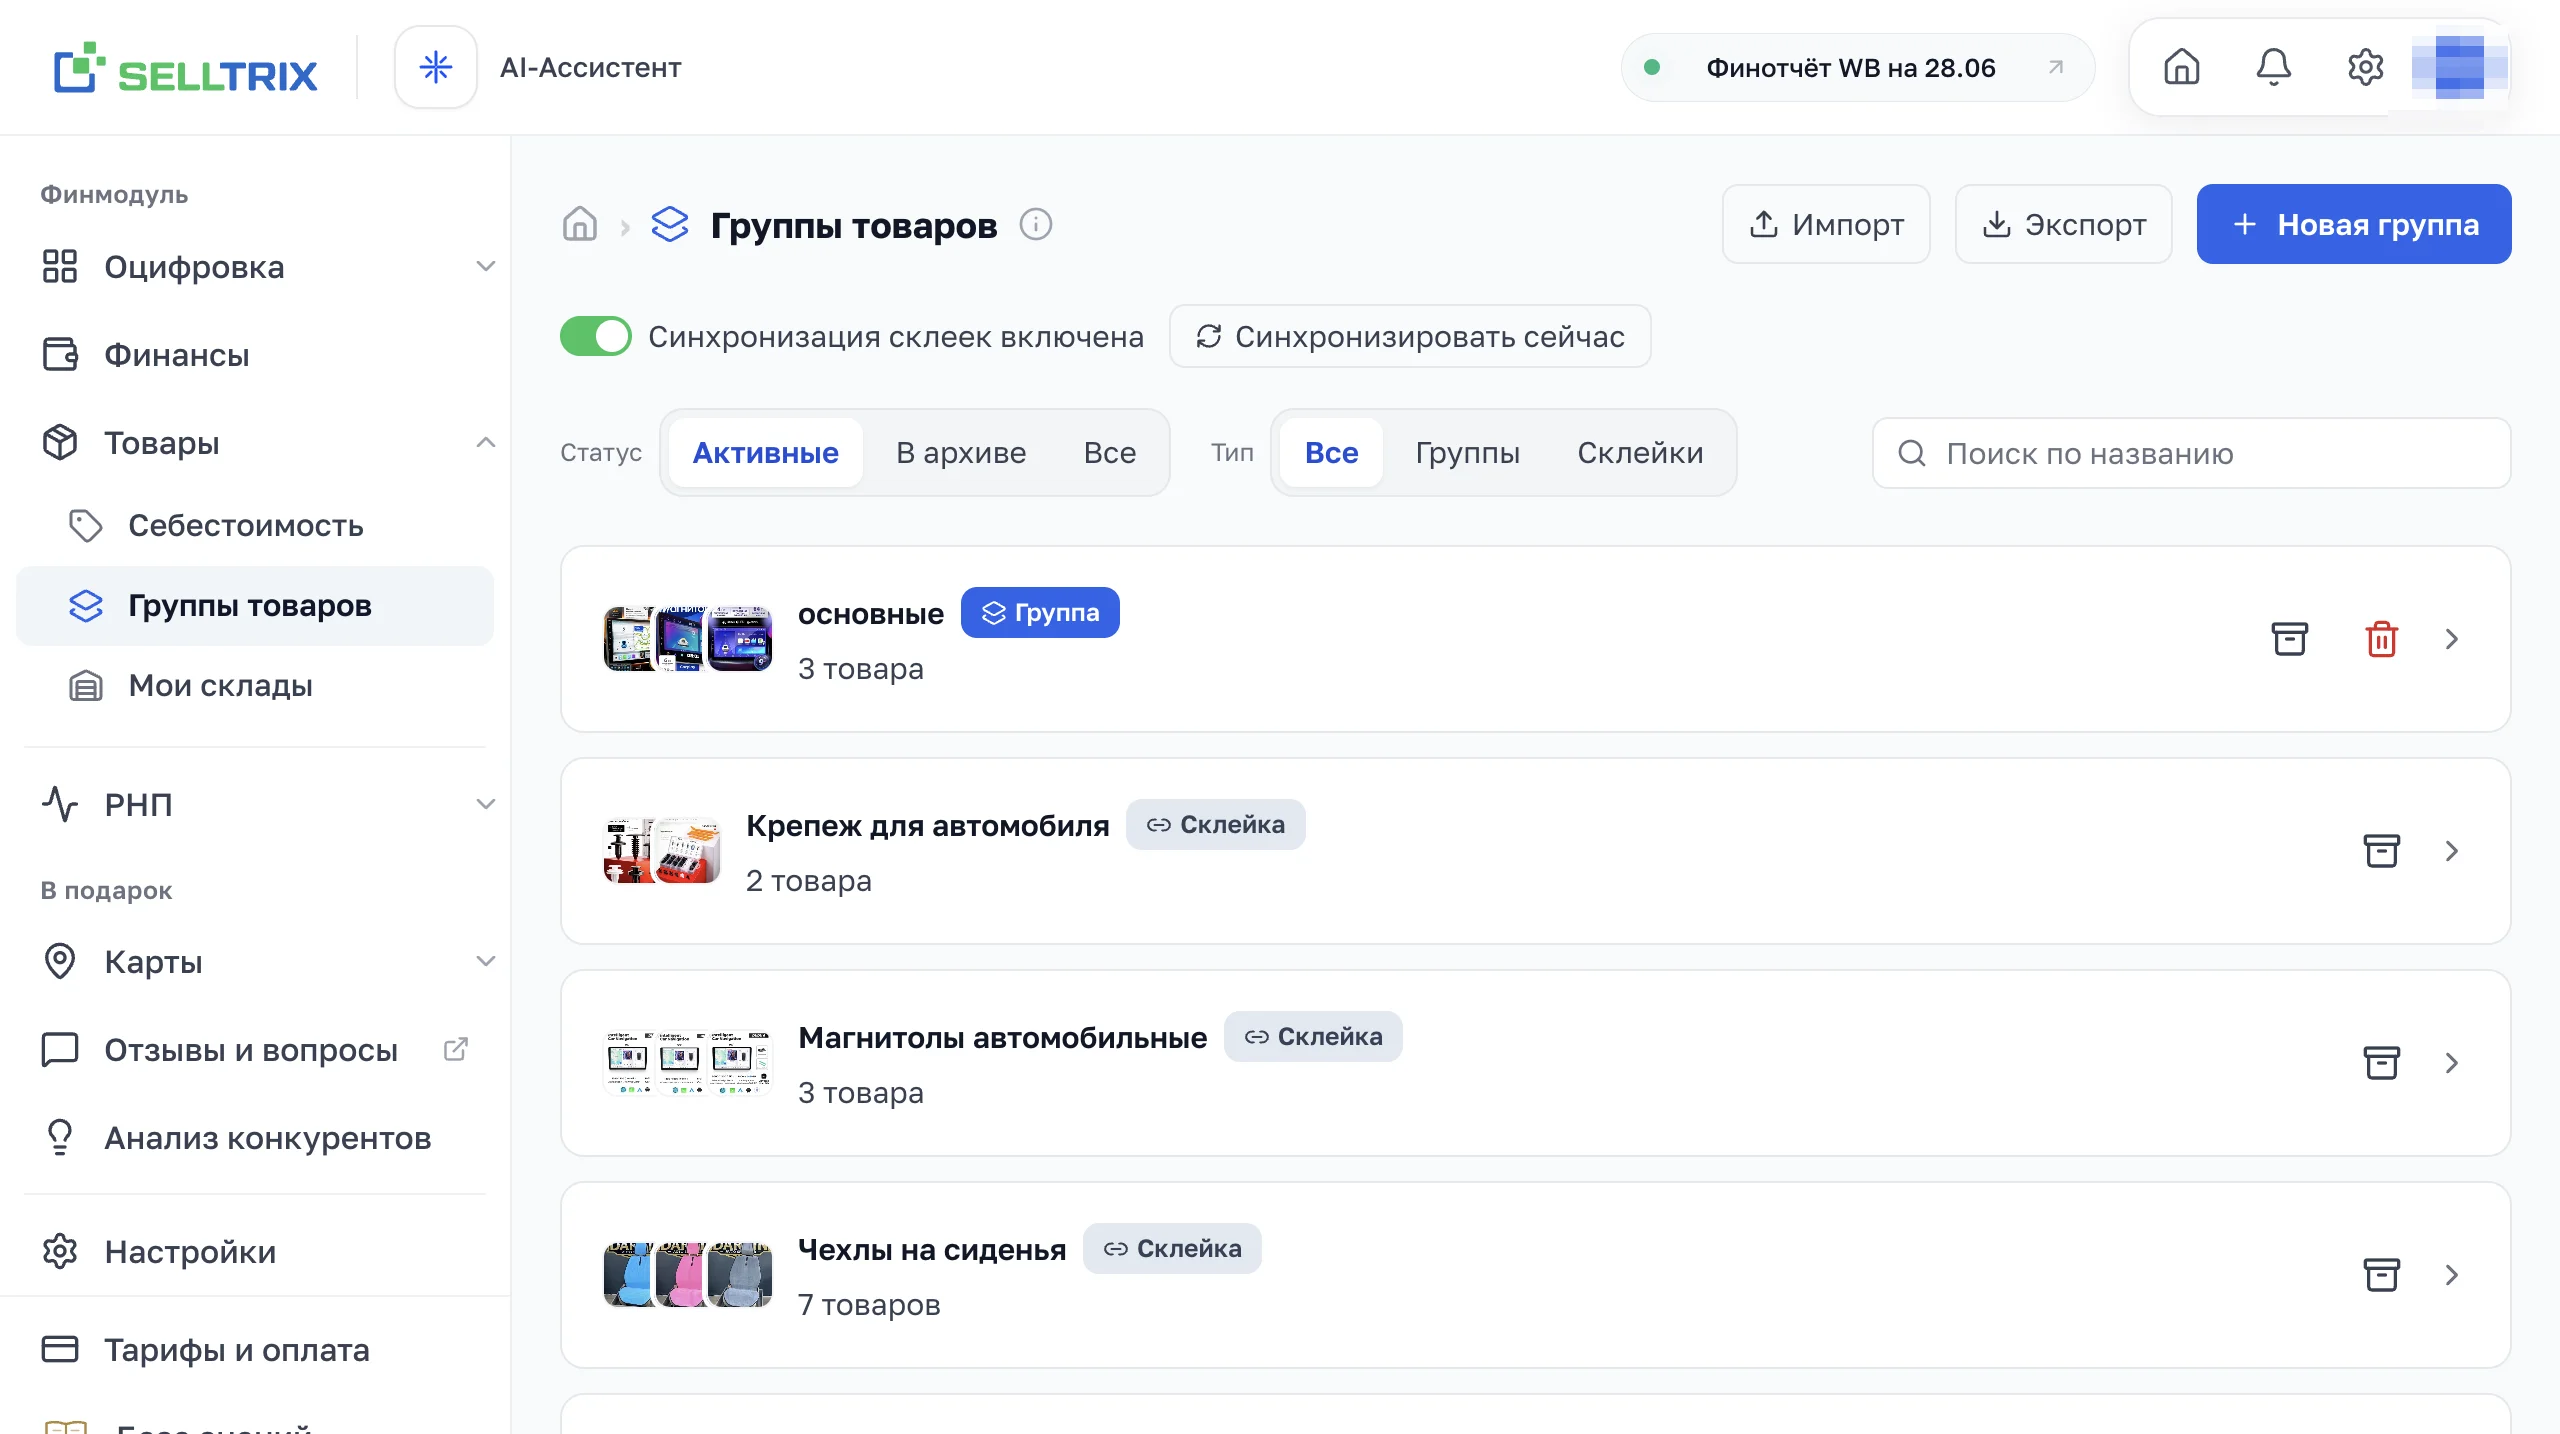Click the Магнитолы автомобильные thumbnails
This screenshot has height=1434, width=2560.
click(x=688, y=1062)
